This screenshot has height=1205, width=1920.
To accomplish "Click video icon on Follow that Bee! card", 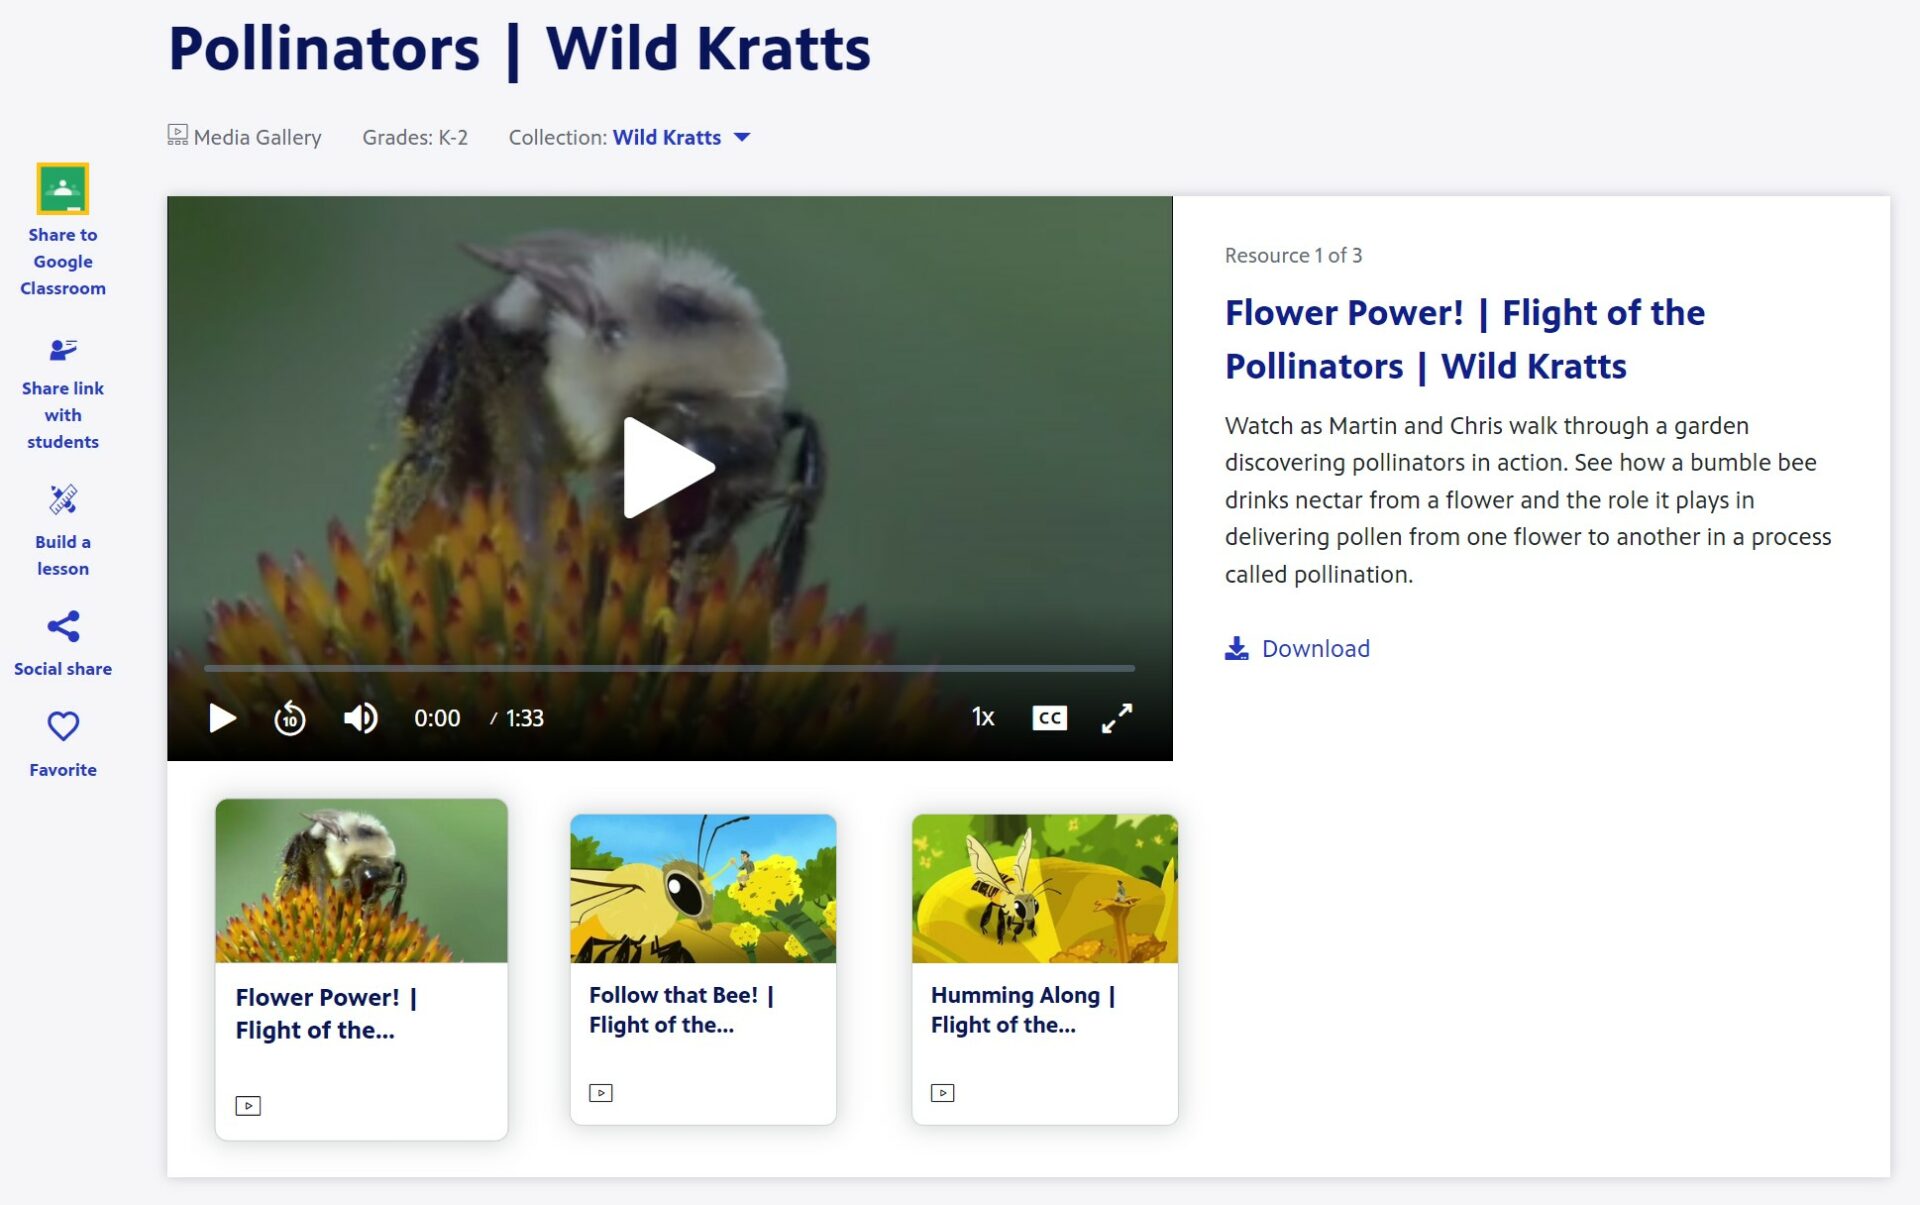I will (601, 1093).
